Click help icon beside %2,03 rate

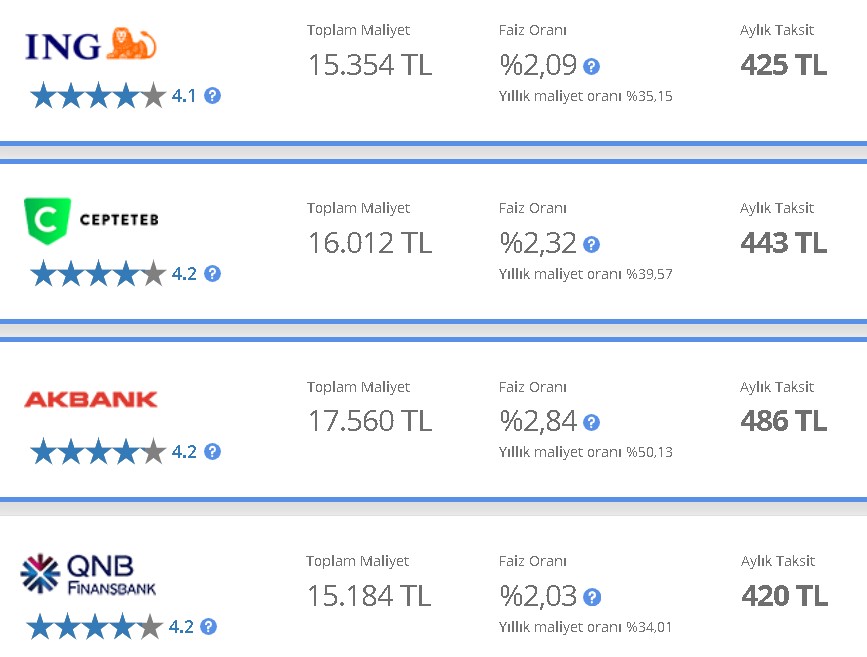(592, 597)
